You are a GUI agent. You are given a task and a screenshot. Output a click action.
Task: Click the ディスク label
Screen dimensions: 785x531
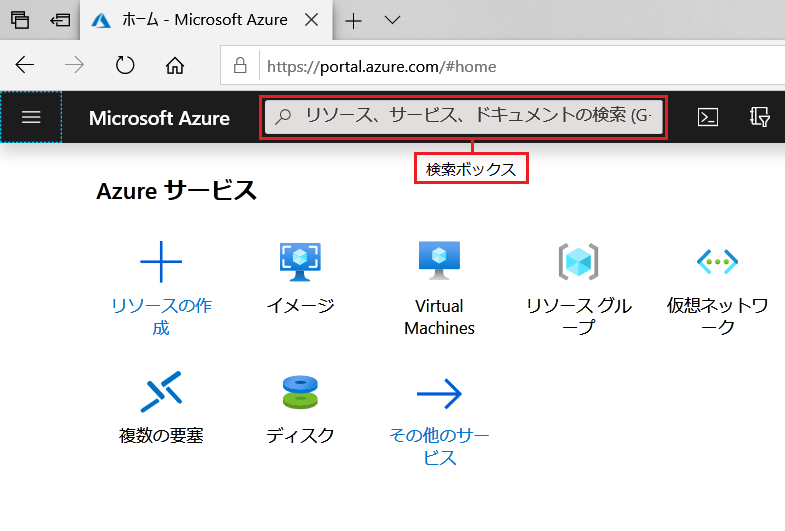coord(300,435)
